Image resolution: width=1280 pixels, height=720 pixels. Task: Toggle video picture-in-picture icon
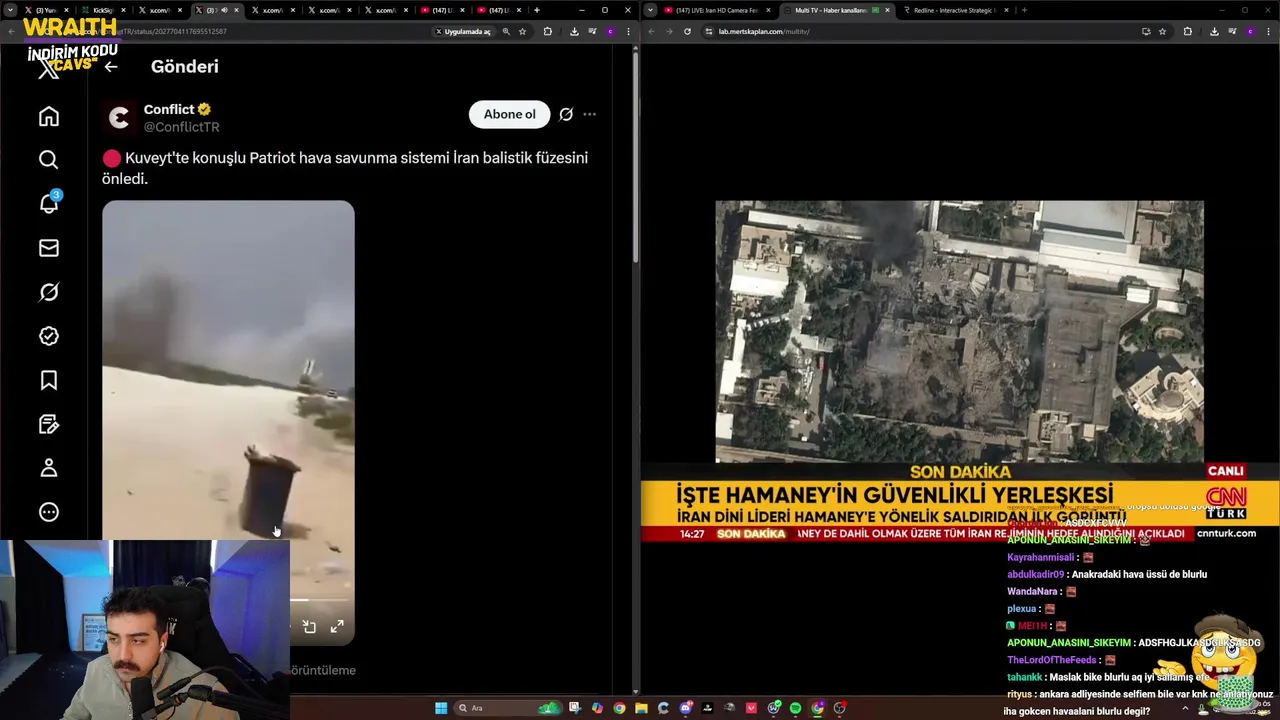click(x=309, y=627)
